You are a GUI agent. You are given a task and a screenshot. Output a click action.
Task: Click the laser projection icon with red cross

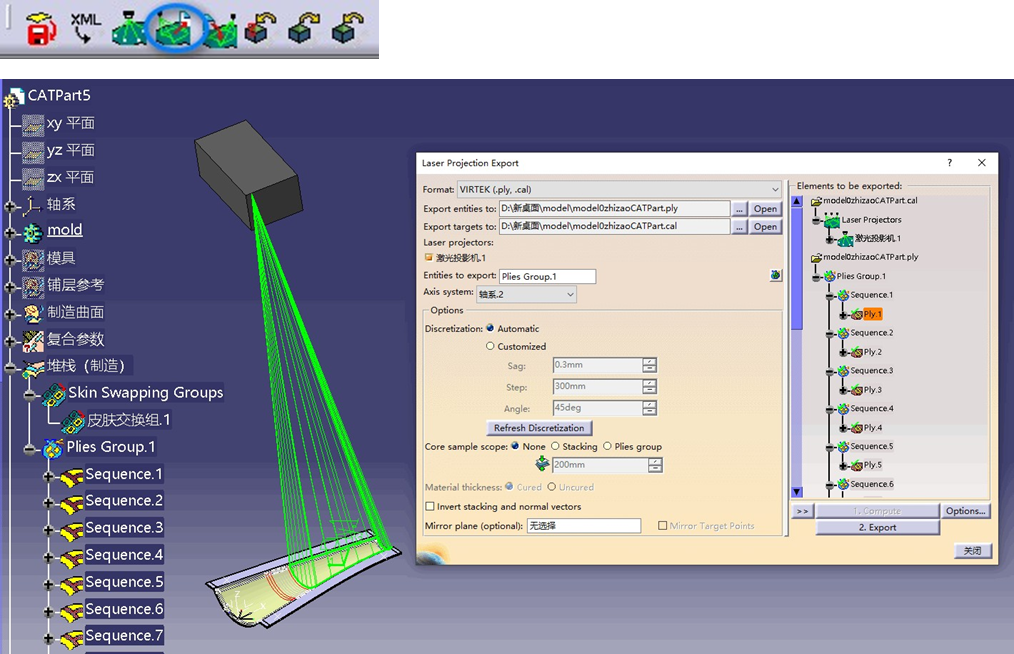[221, 31]
